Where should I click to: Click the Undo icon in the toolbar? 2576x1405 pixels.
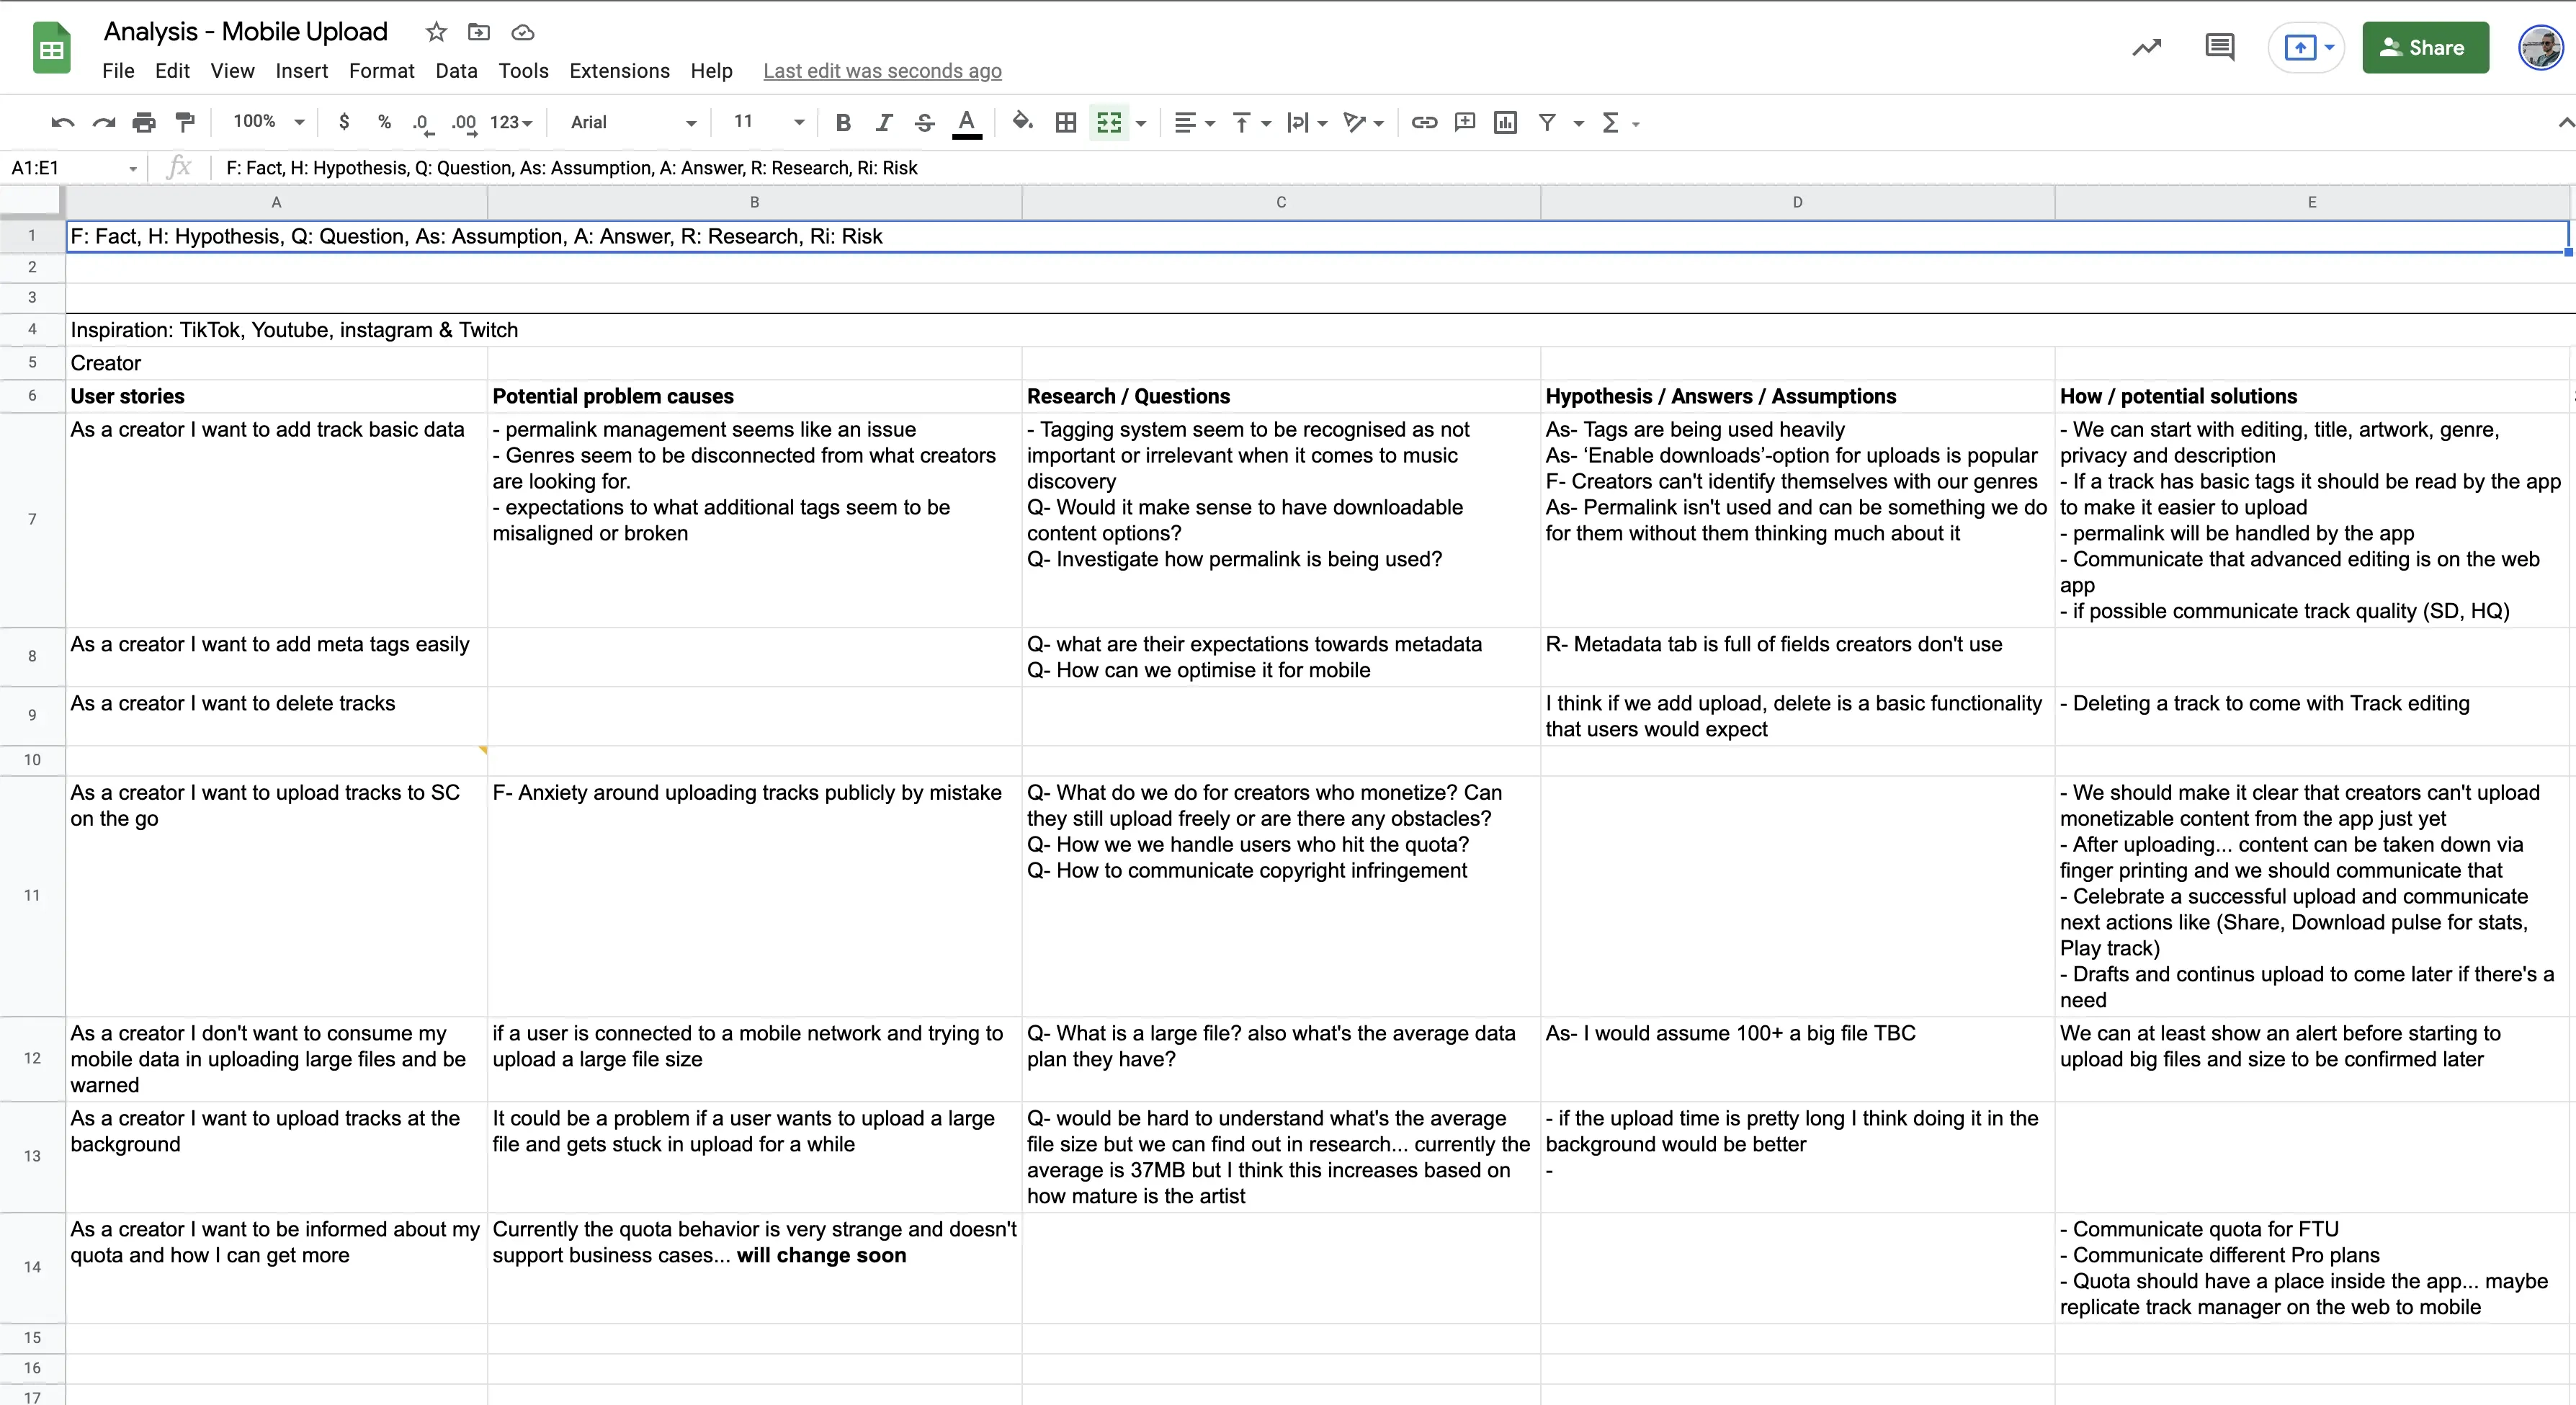point(61,122)
